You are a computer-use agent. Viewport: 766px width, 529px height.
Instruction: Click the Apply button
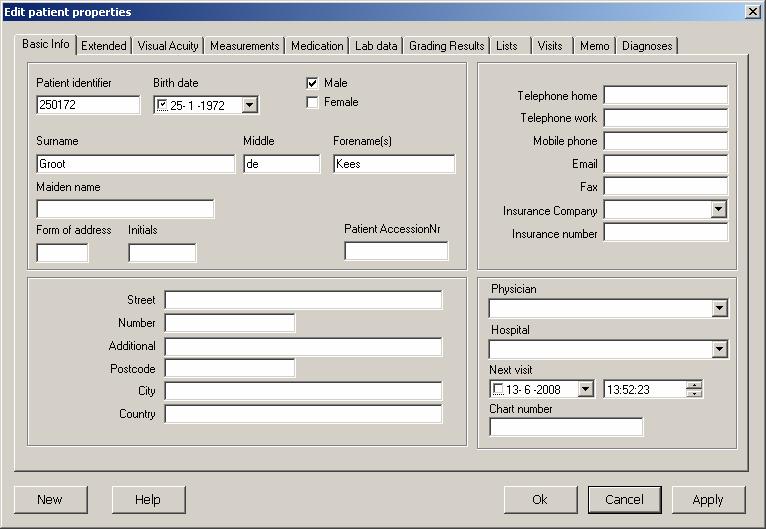(708, 500)
